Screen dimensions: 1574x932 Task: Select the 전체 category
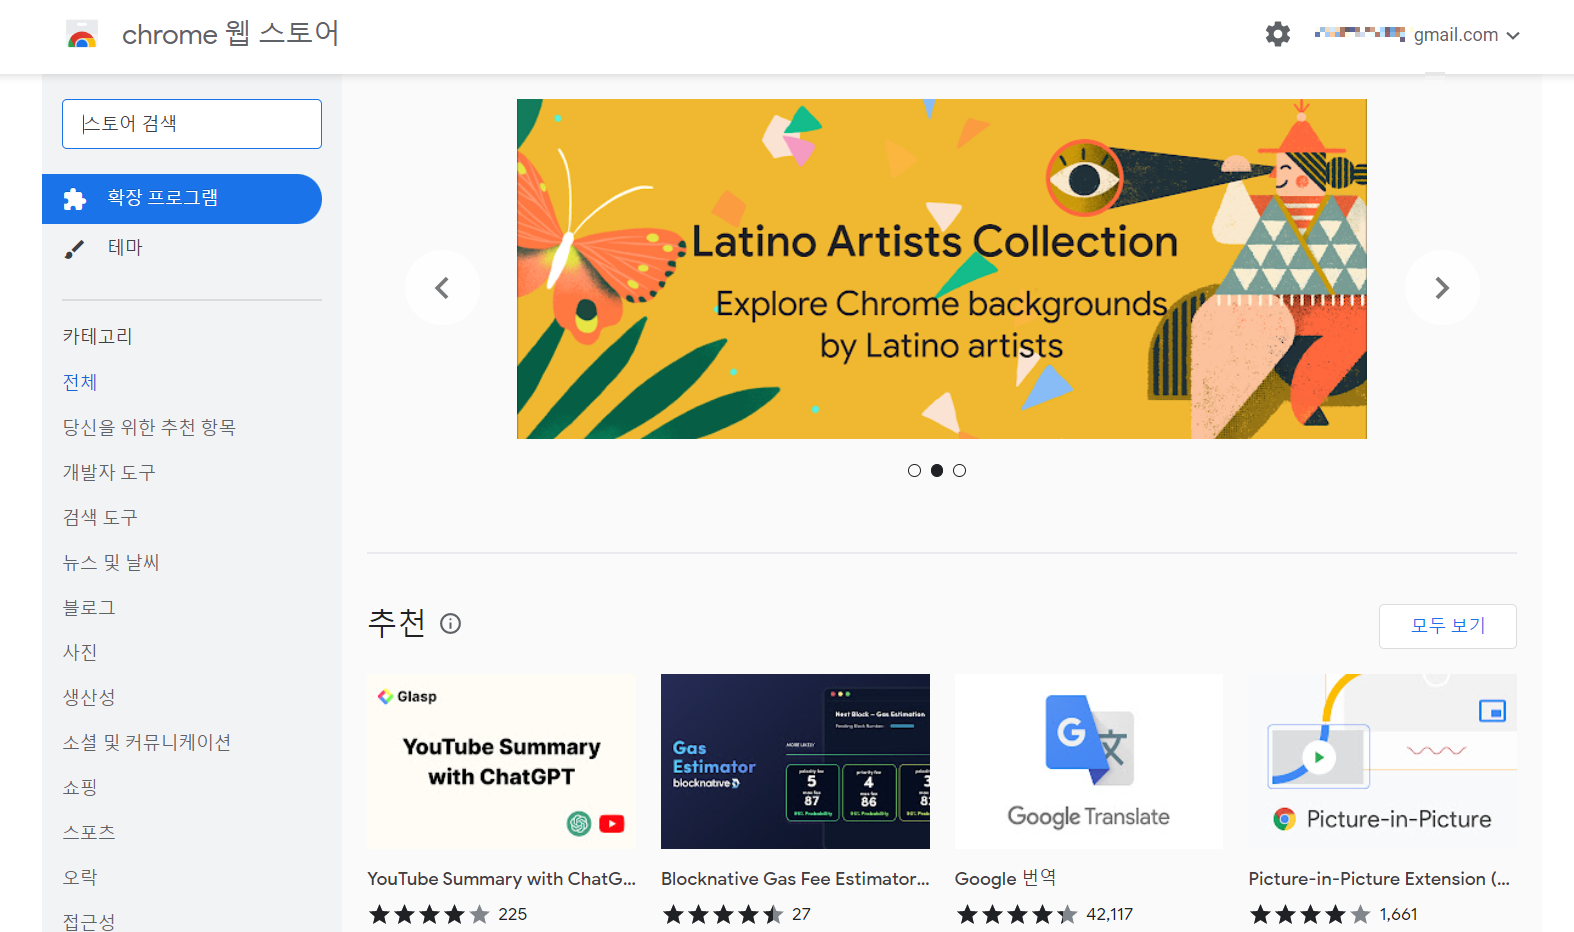pyautogui.click(x=80, y=382)
